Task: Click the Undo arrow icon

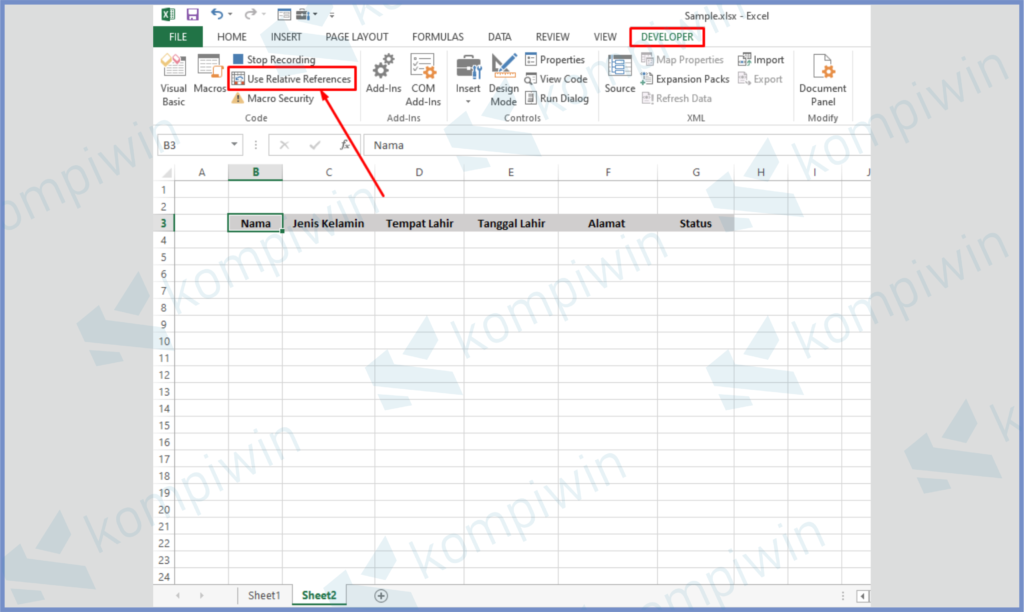Action: point(217,15)
